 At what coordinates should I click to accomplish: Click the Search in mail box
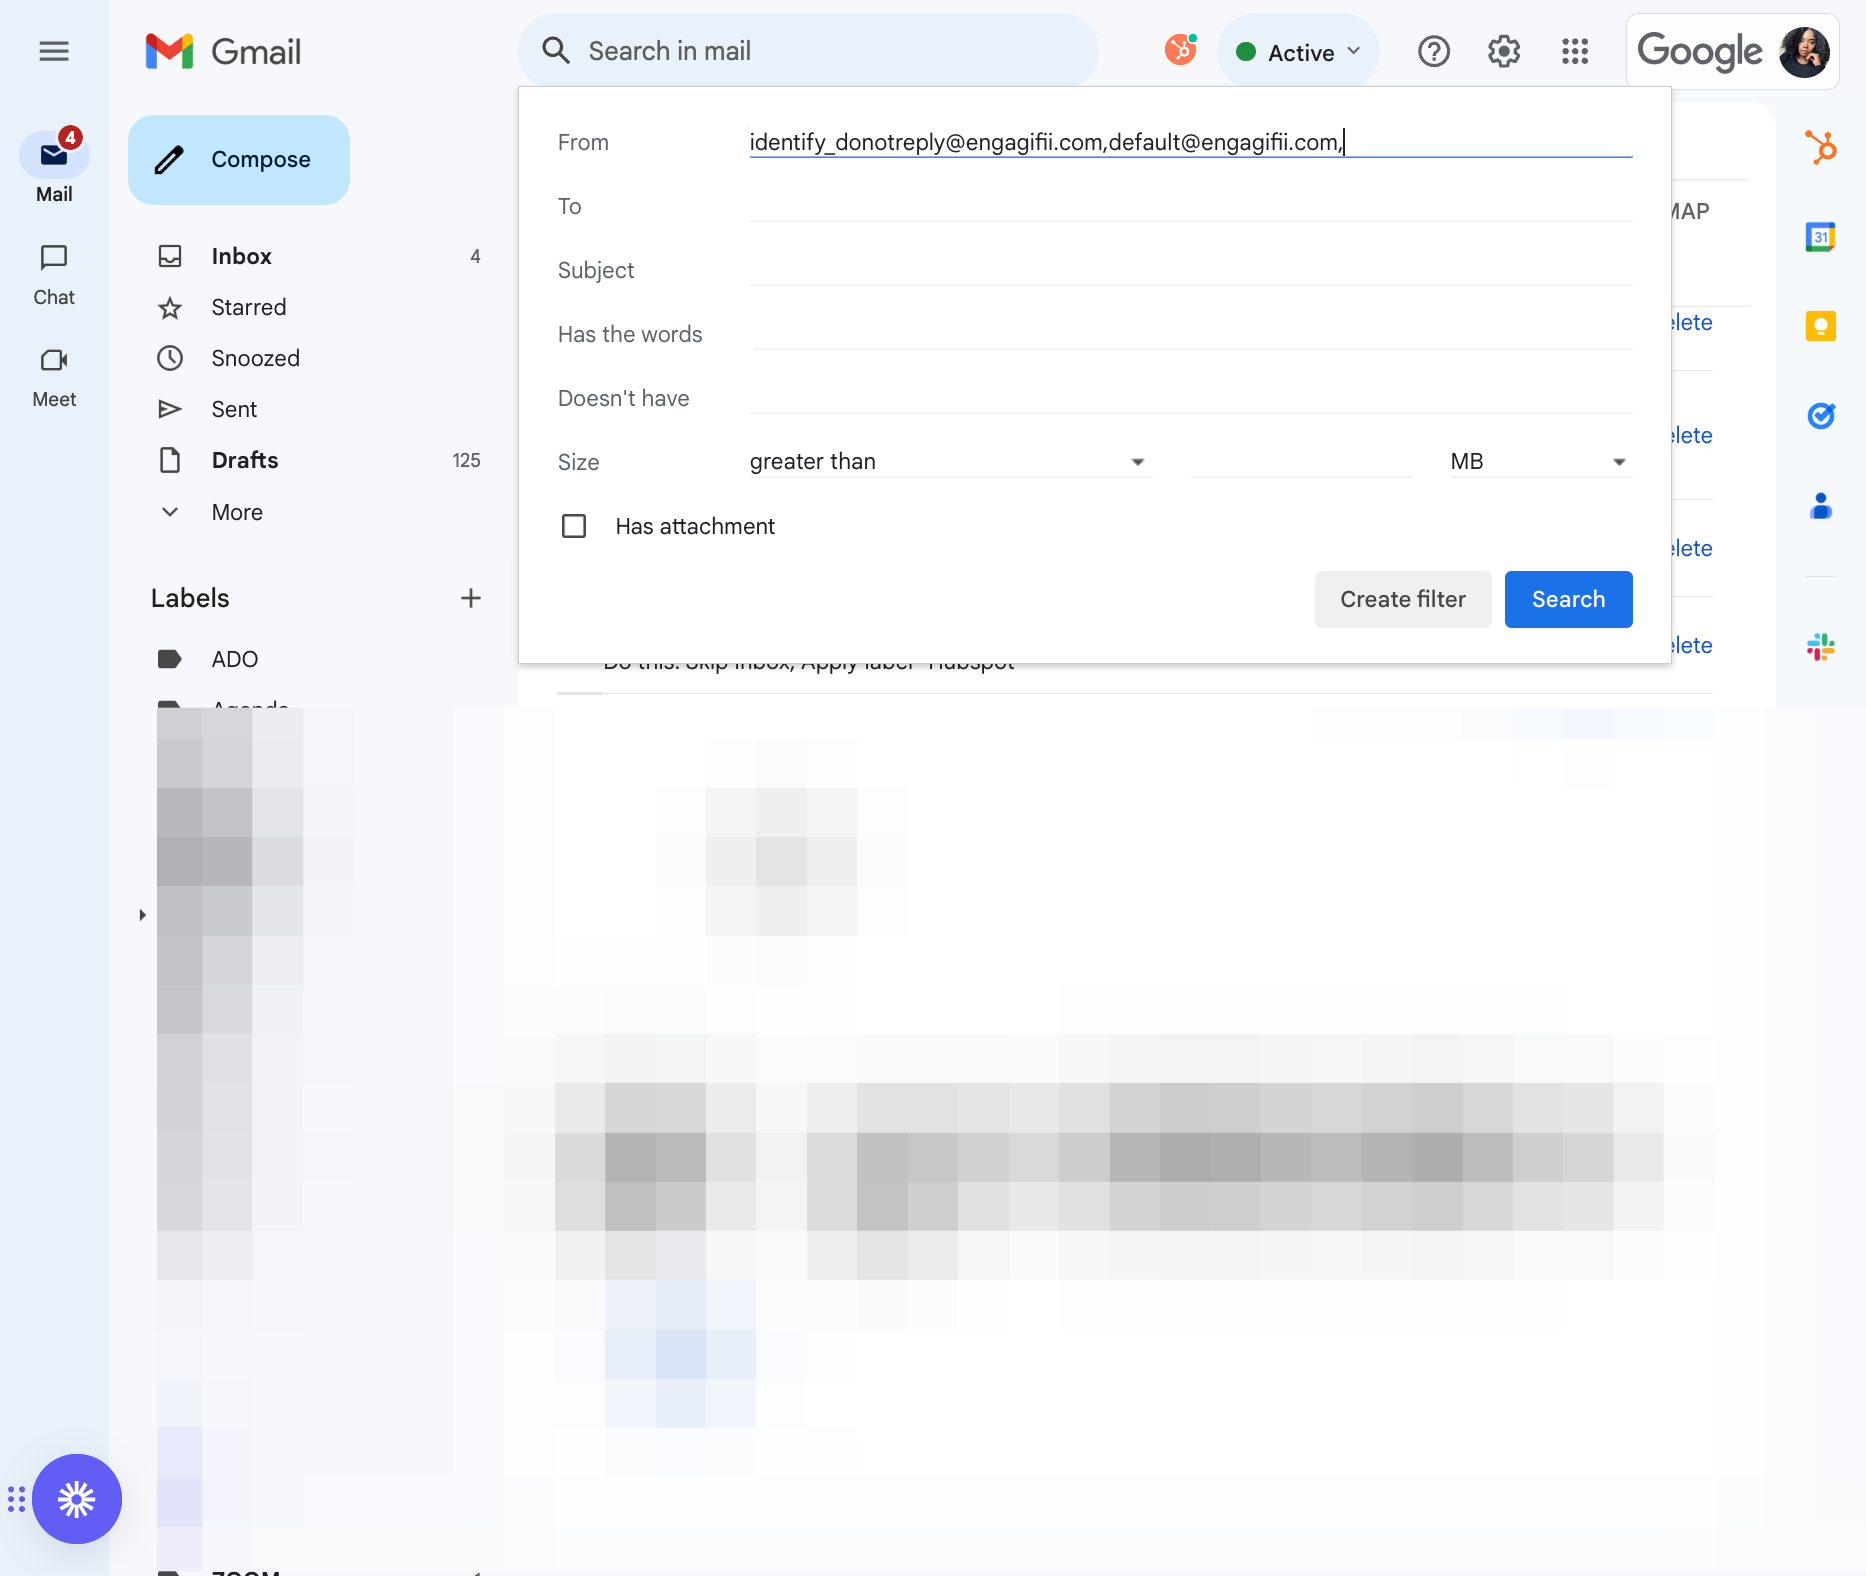[x=808, y=51]
